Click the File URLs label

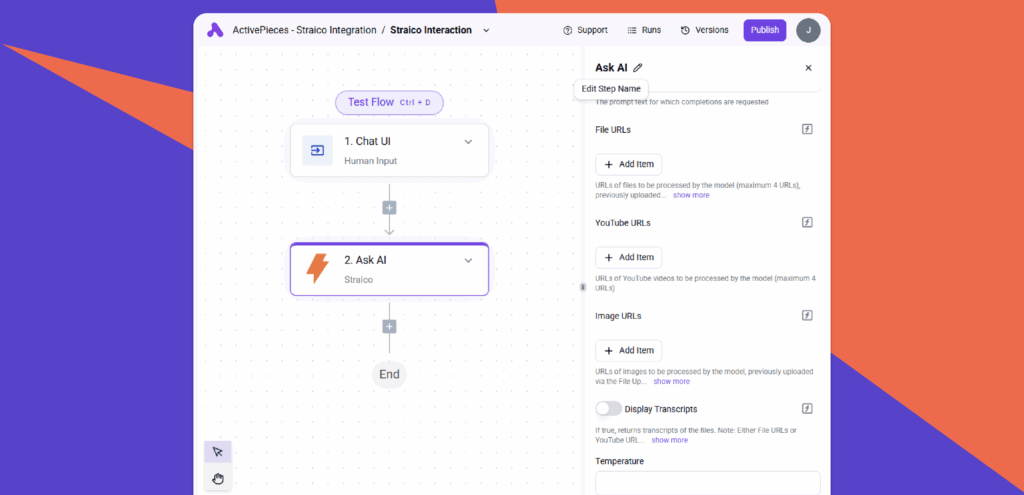(613, 130)
